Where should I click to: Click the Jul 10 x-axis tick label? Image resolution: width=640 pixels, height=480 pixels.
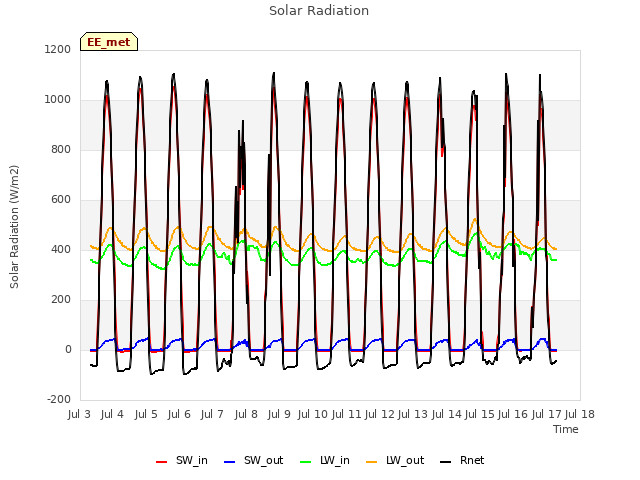tap(313, 414)
